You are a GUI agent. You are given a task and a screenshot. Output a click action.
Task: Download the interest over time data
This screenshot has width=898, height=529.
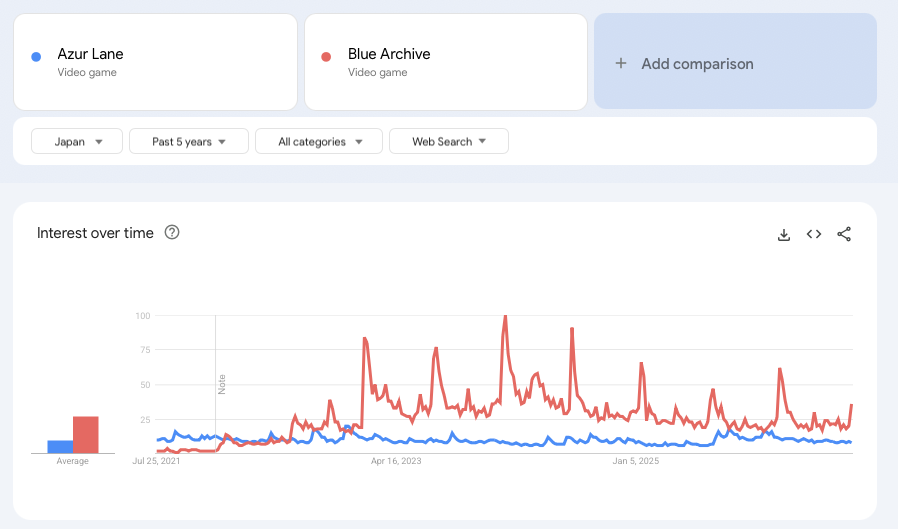tap(784, 235)
